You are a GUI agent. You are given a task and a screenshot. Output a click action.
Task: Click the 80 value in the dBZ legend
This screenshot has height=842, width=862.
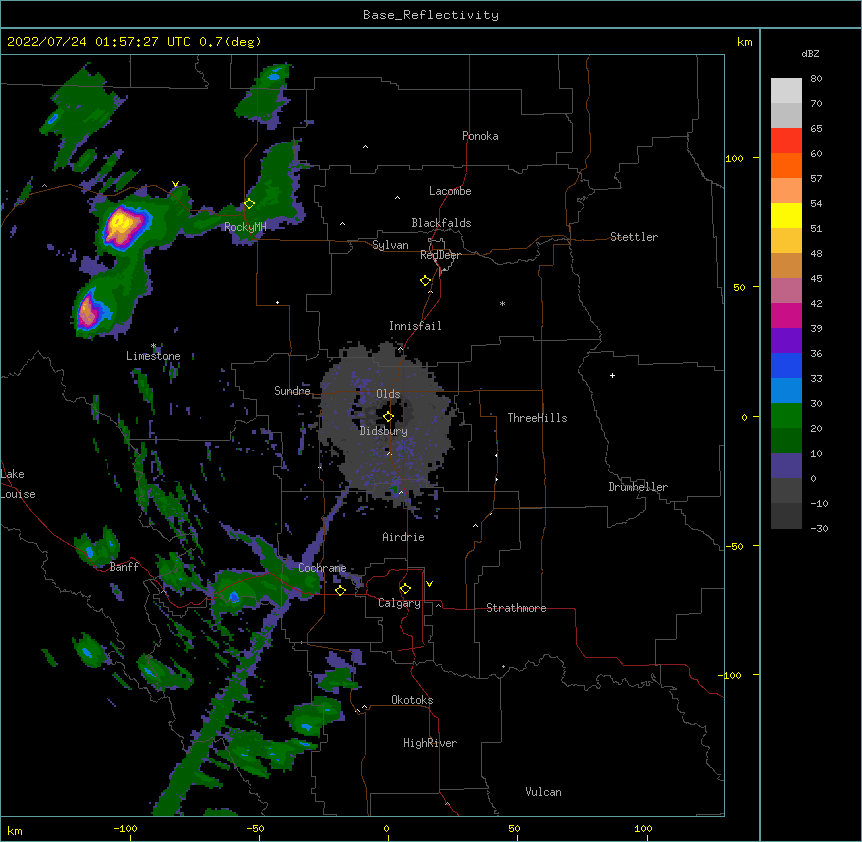click(x=816, y=79)
